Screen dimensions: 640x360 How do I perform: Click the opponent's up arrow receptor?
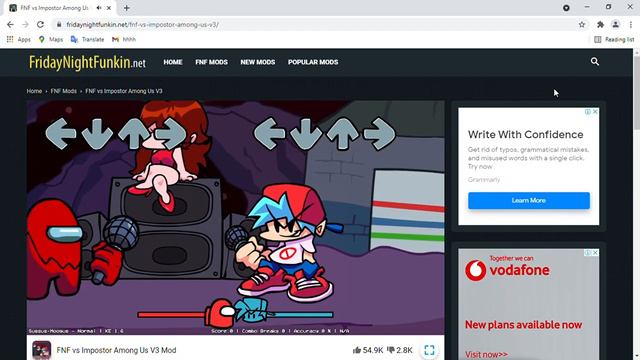(134, 133)
